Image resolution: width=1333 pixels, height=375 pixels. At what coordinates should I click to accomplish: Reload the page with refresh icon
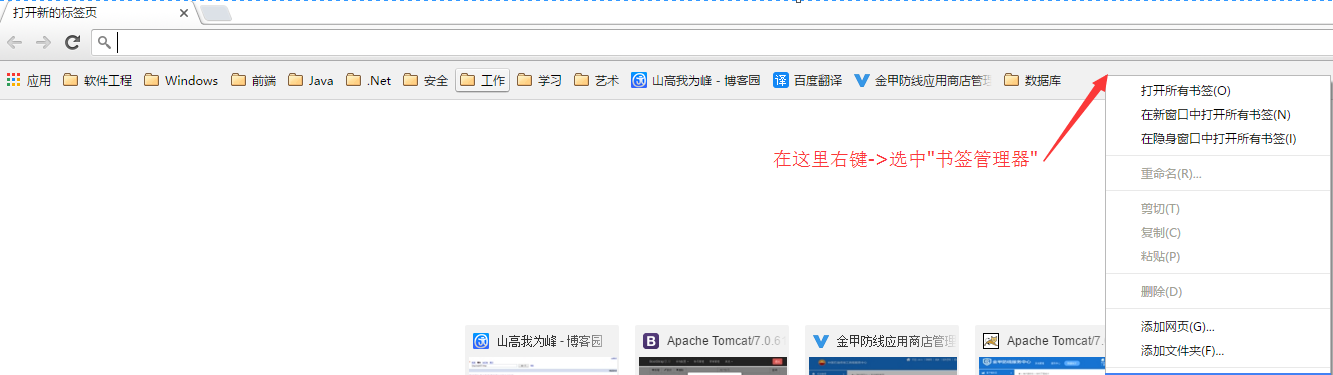click(72, 42)
